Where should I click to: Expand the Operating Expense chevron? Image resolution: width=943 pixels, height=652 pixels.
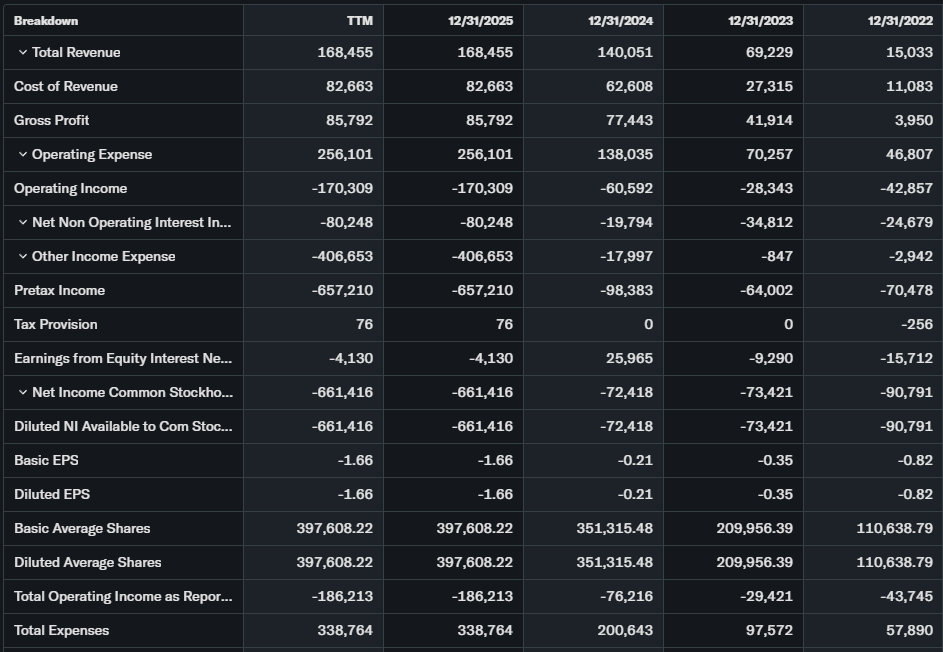coord(23,154)
